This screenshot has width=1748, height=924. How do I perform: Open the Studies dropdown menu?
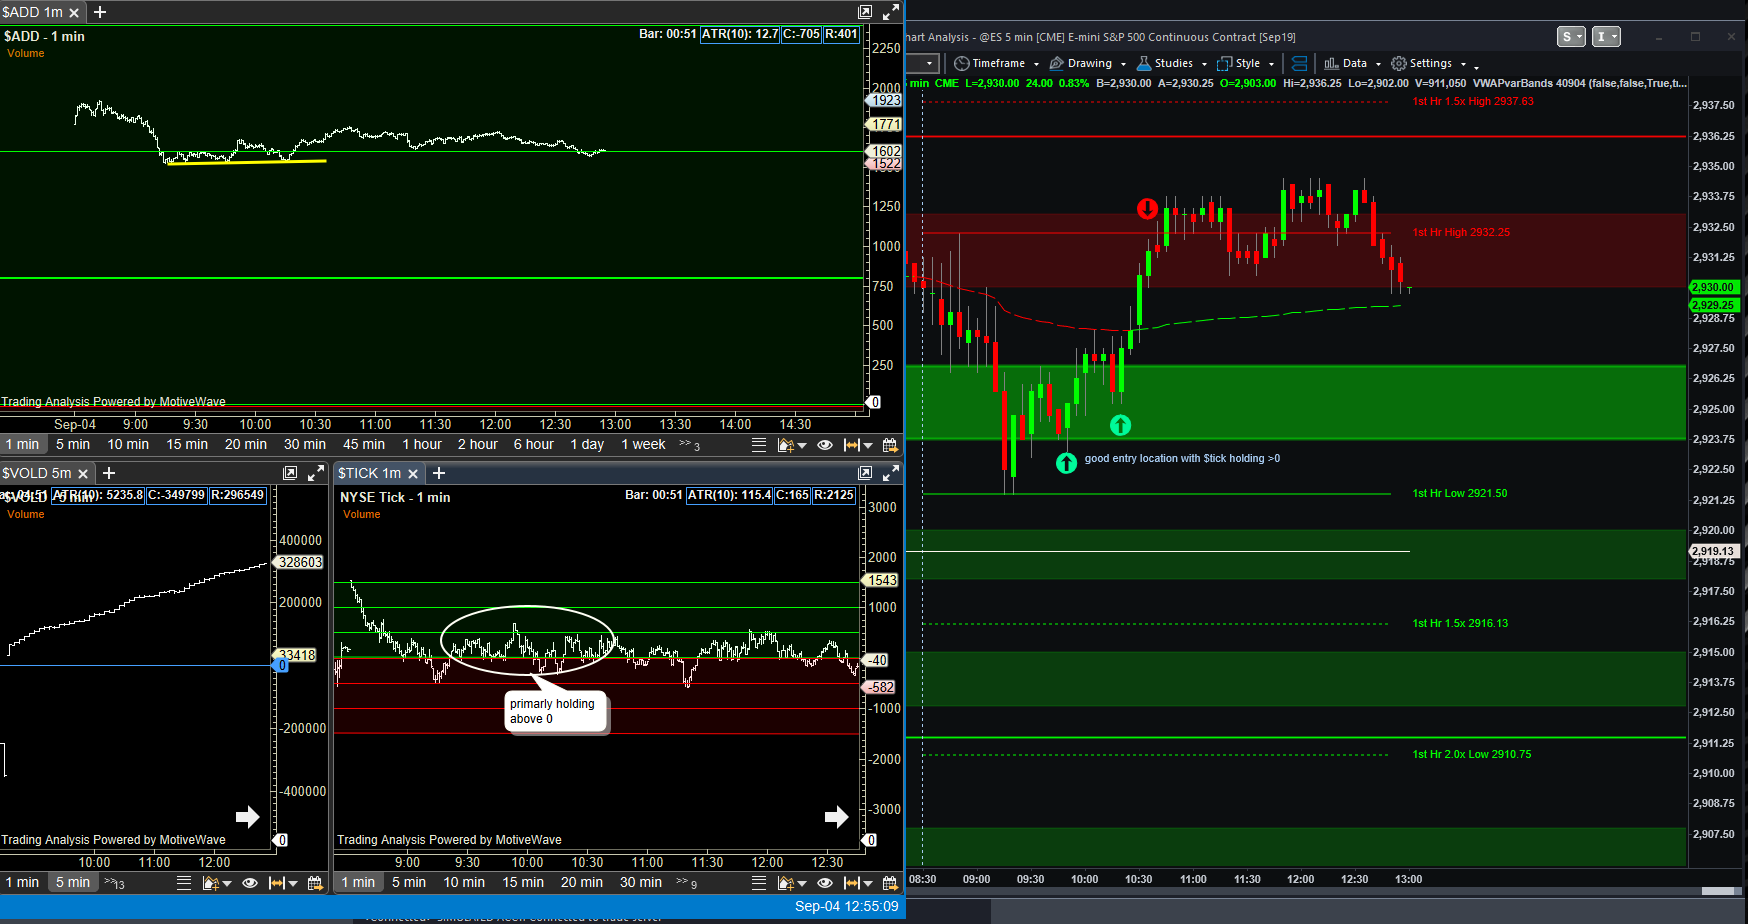click(1172, 63)
